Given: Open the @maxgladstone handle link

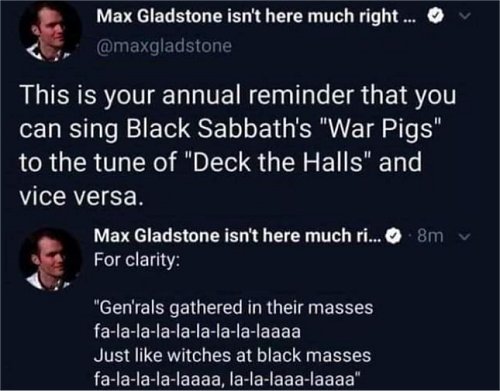Looking at the screenshot, I should [164, 46].
